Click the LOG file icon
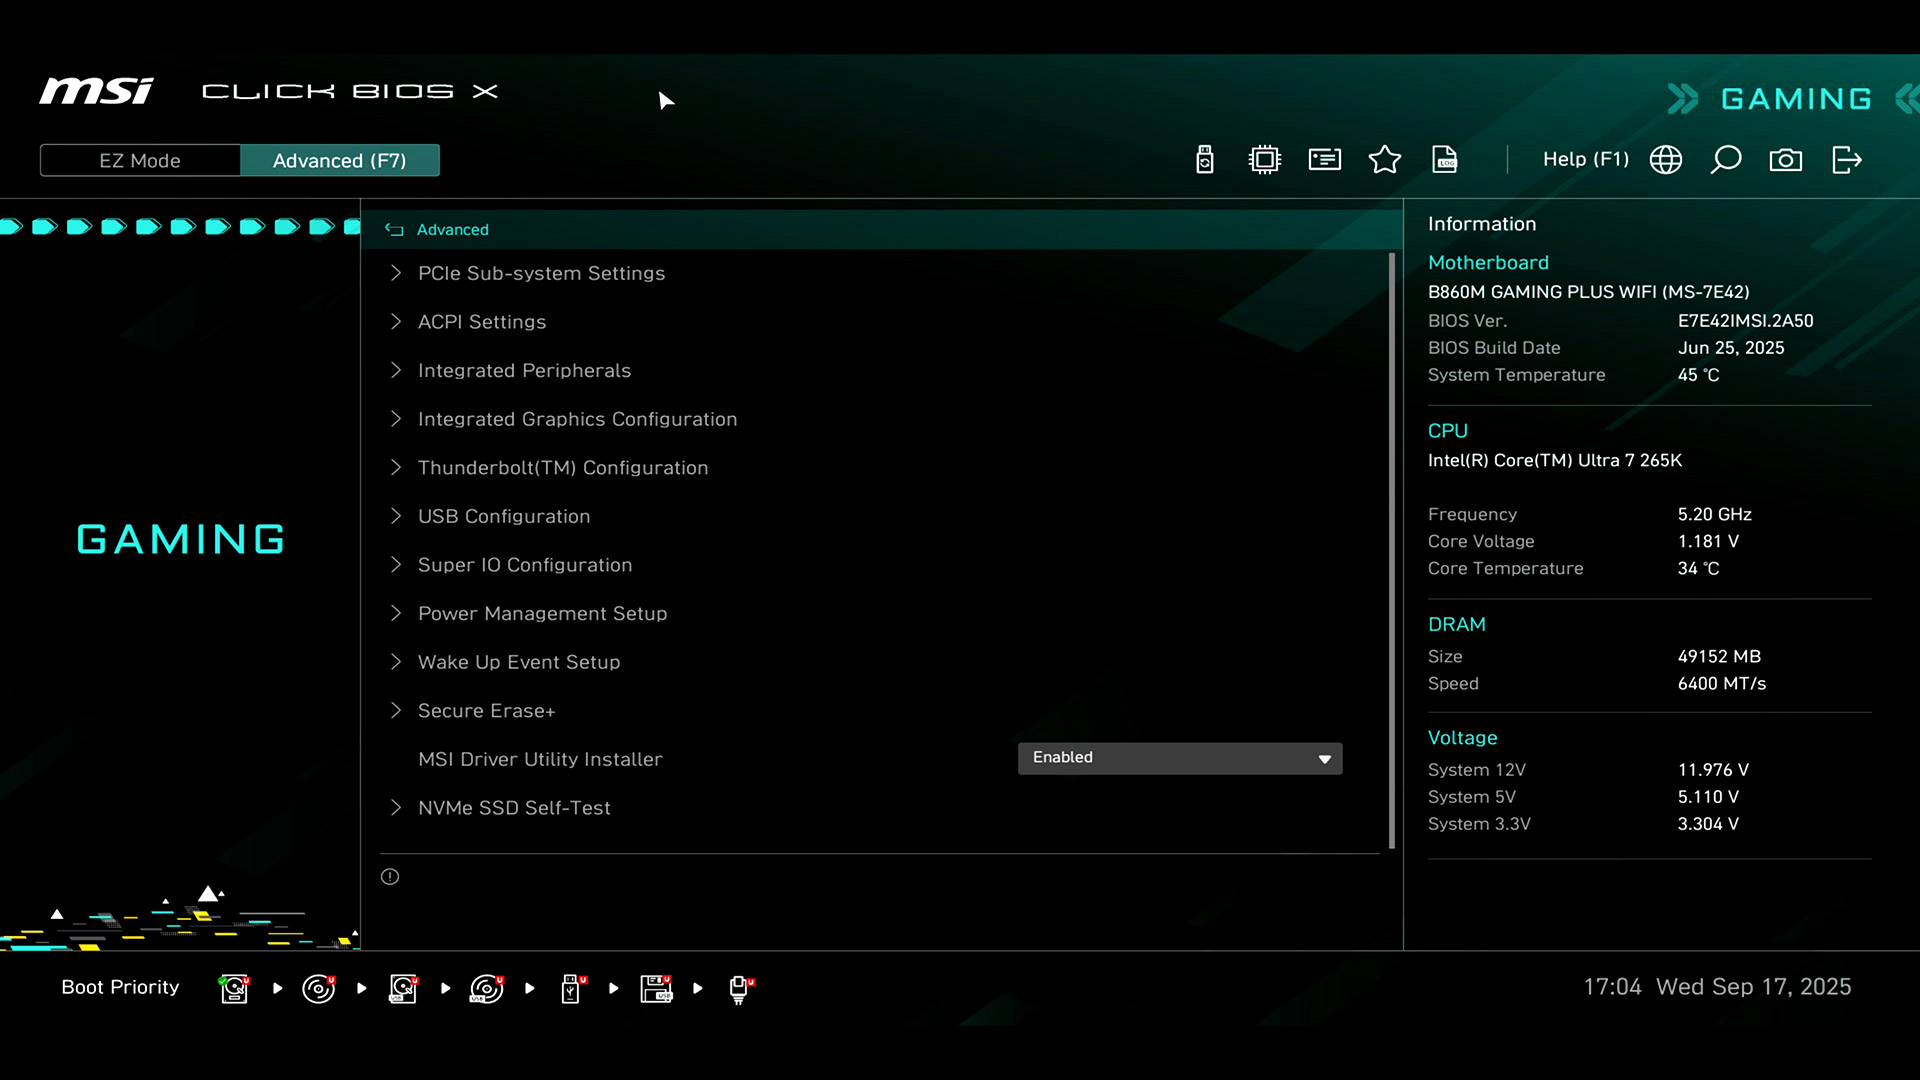This screenshot has height=1080, width=1920. click(1445, 160)
